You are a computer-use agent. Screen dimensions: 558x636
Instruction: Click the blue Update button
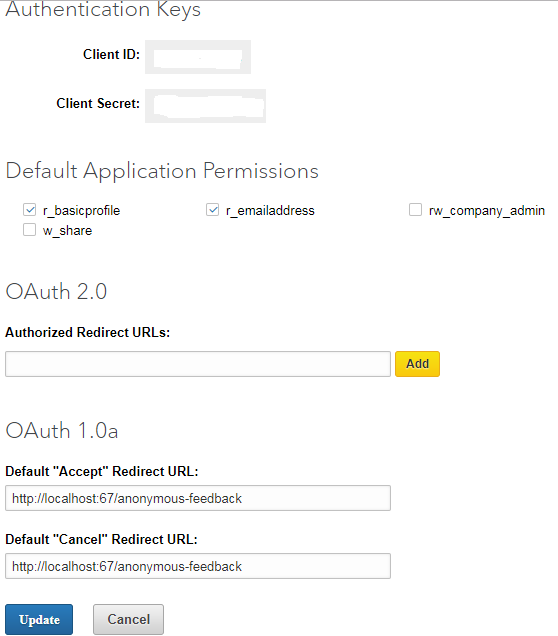pos(39,619)
